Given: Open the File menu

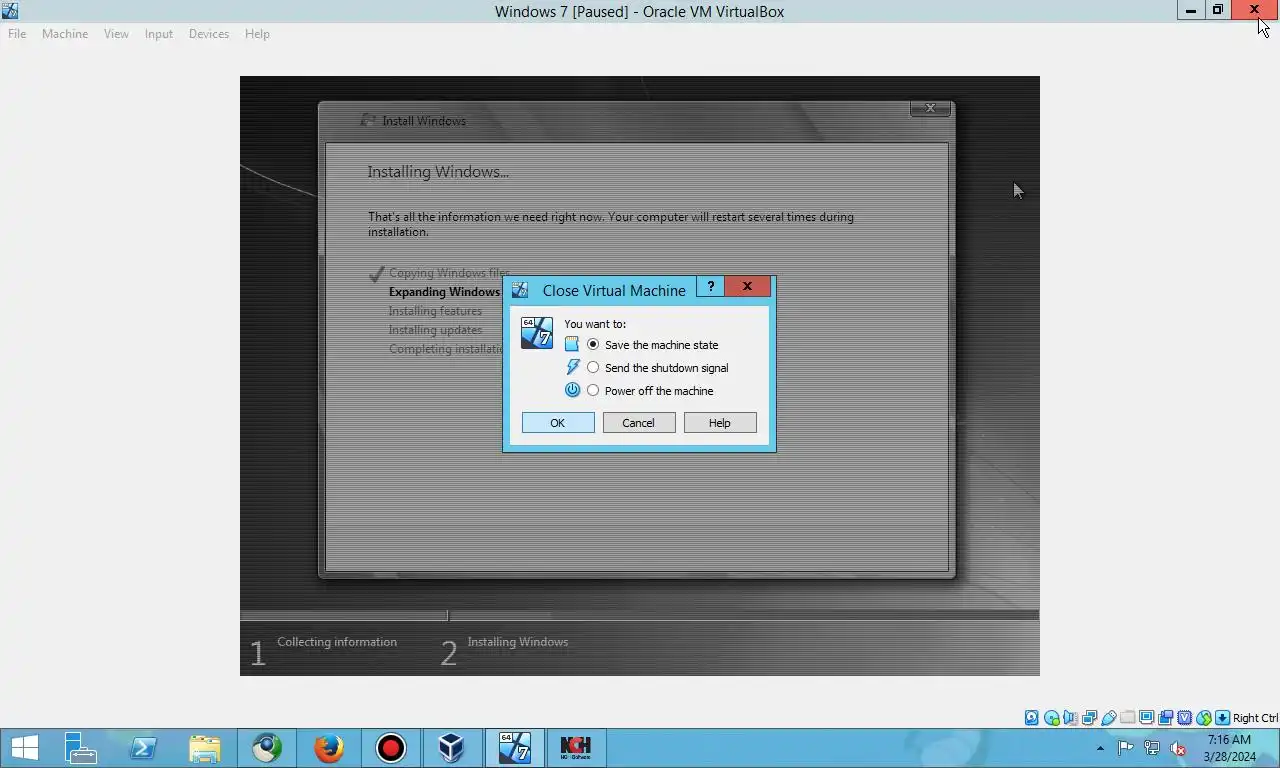Looking at the screenshot, I should (17, 33).
